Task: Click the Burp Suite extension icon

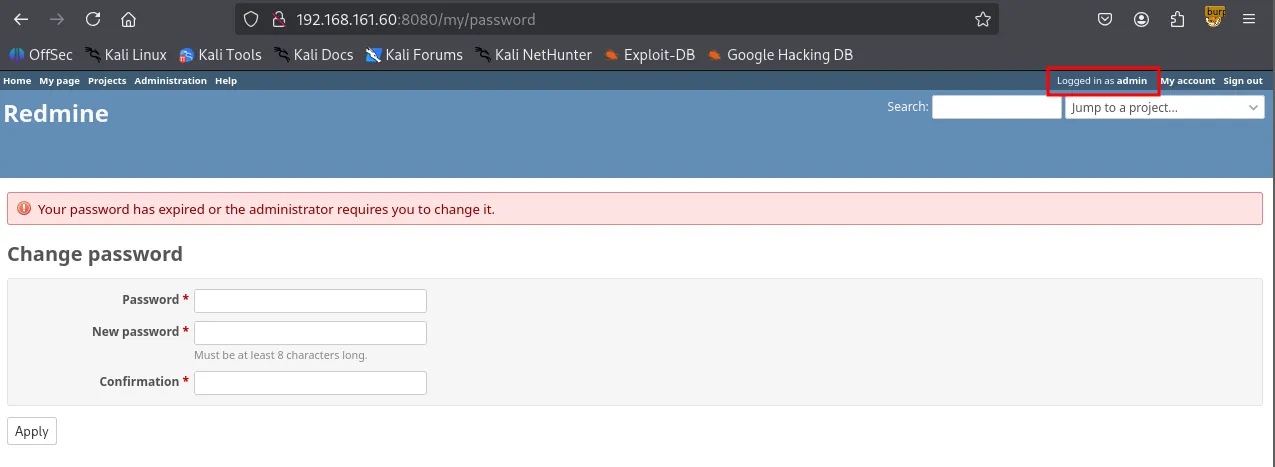Action: tap(1214, 17)
